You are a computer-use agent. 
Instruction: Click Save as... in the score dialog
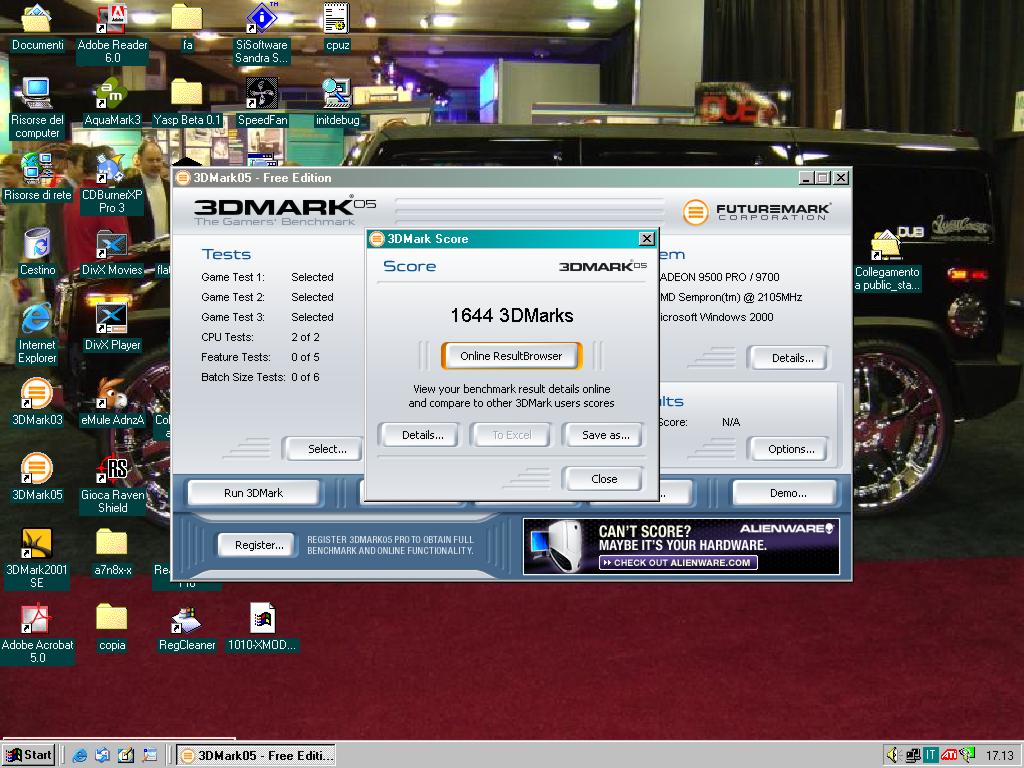605,435
